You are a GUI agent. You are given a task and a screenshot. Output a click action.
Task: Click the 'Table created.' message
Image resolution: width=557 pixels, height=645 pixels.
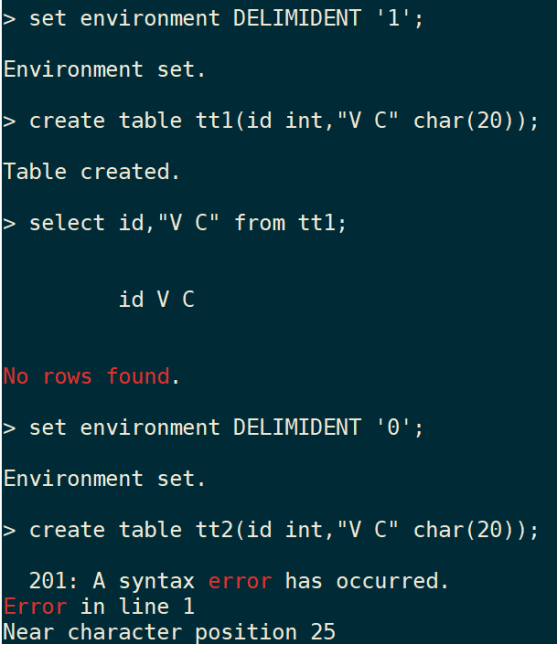click(92, 172)
